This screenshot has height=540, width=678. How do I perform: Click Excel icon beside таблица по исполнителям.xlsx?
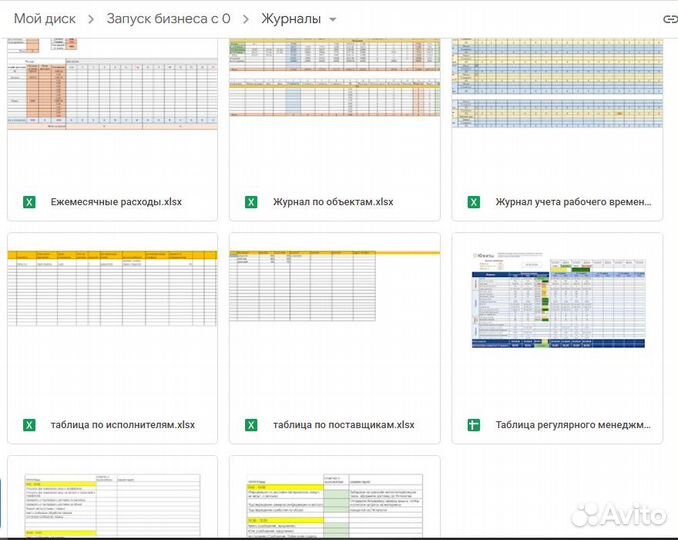point(29,425)
